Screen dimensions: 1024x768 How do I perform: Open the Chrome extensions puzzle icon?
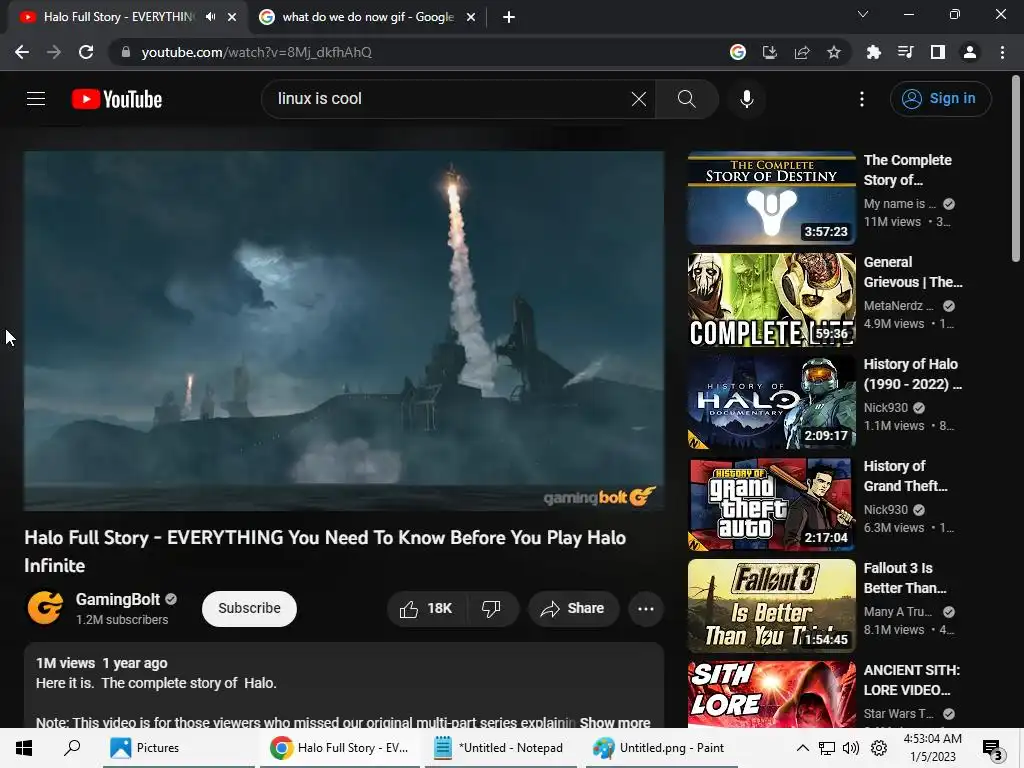[873, 52]
